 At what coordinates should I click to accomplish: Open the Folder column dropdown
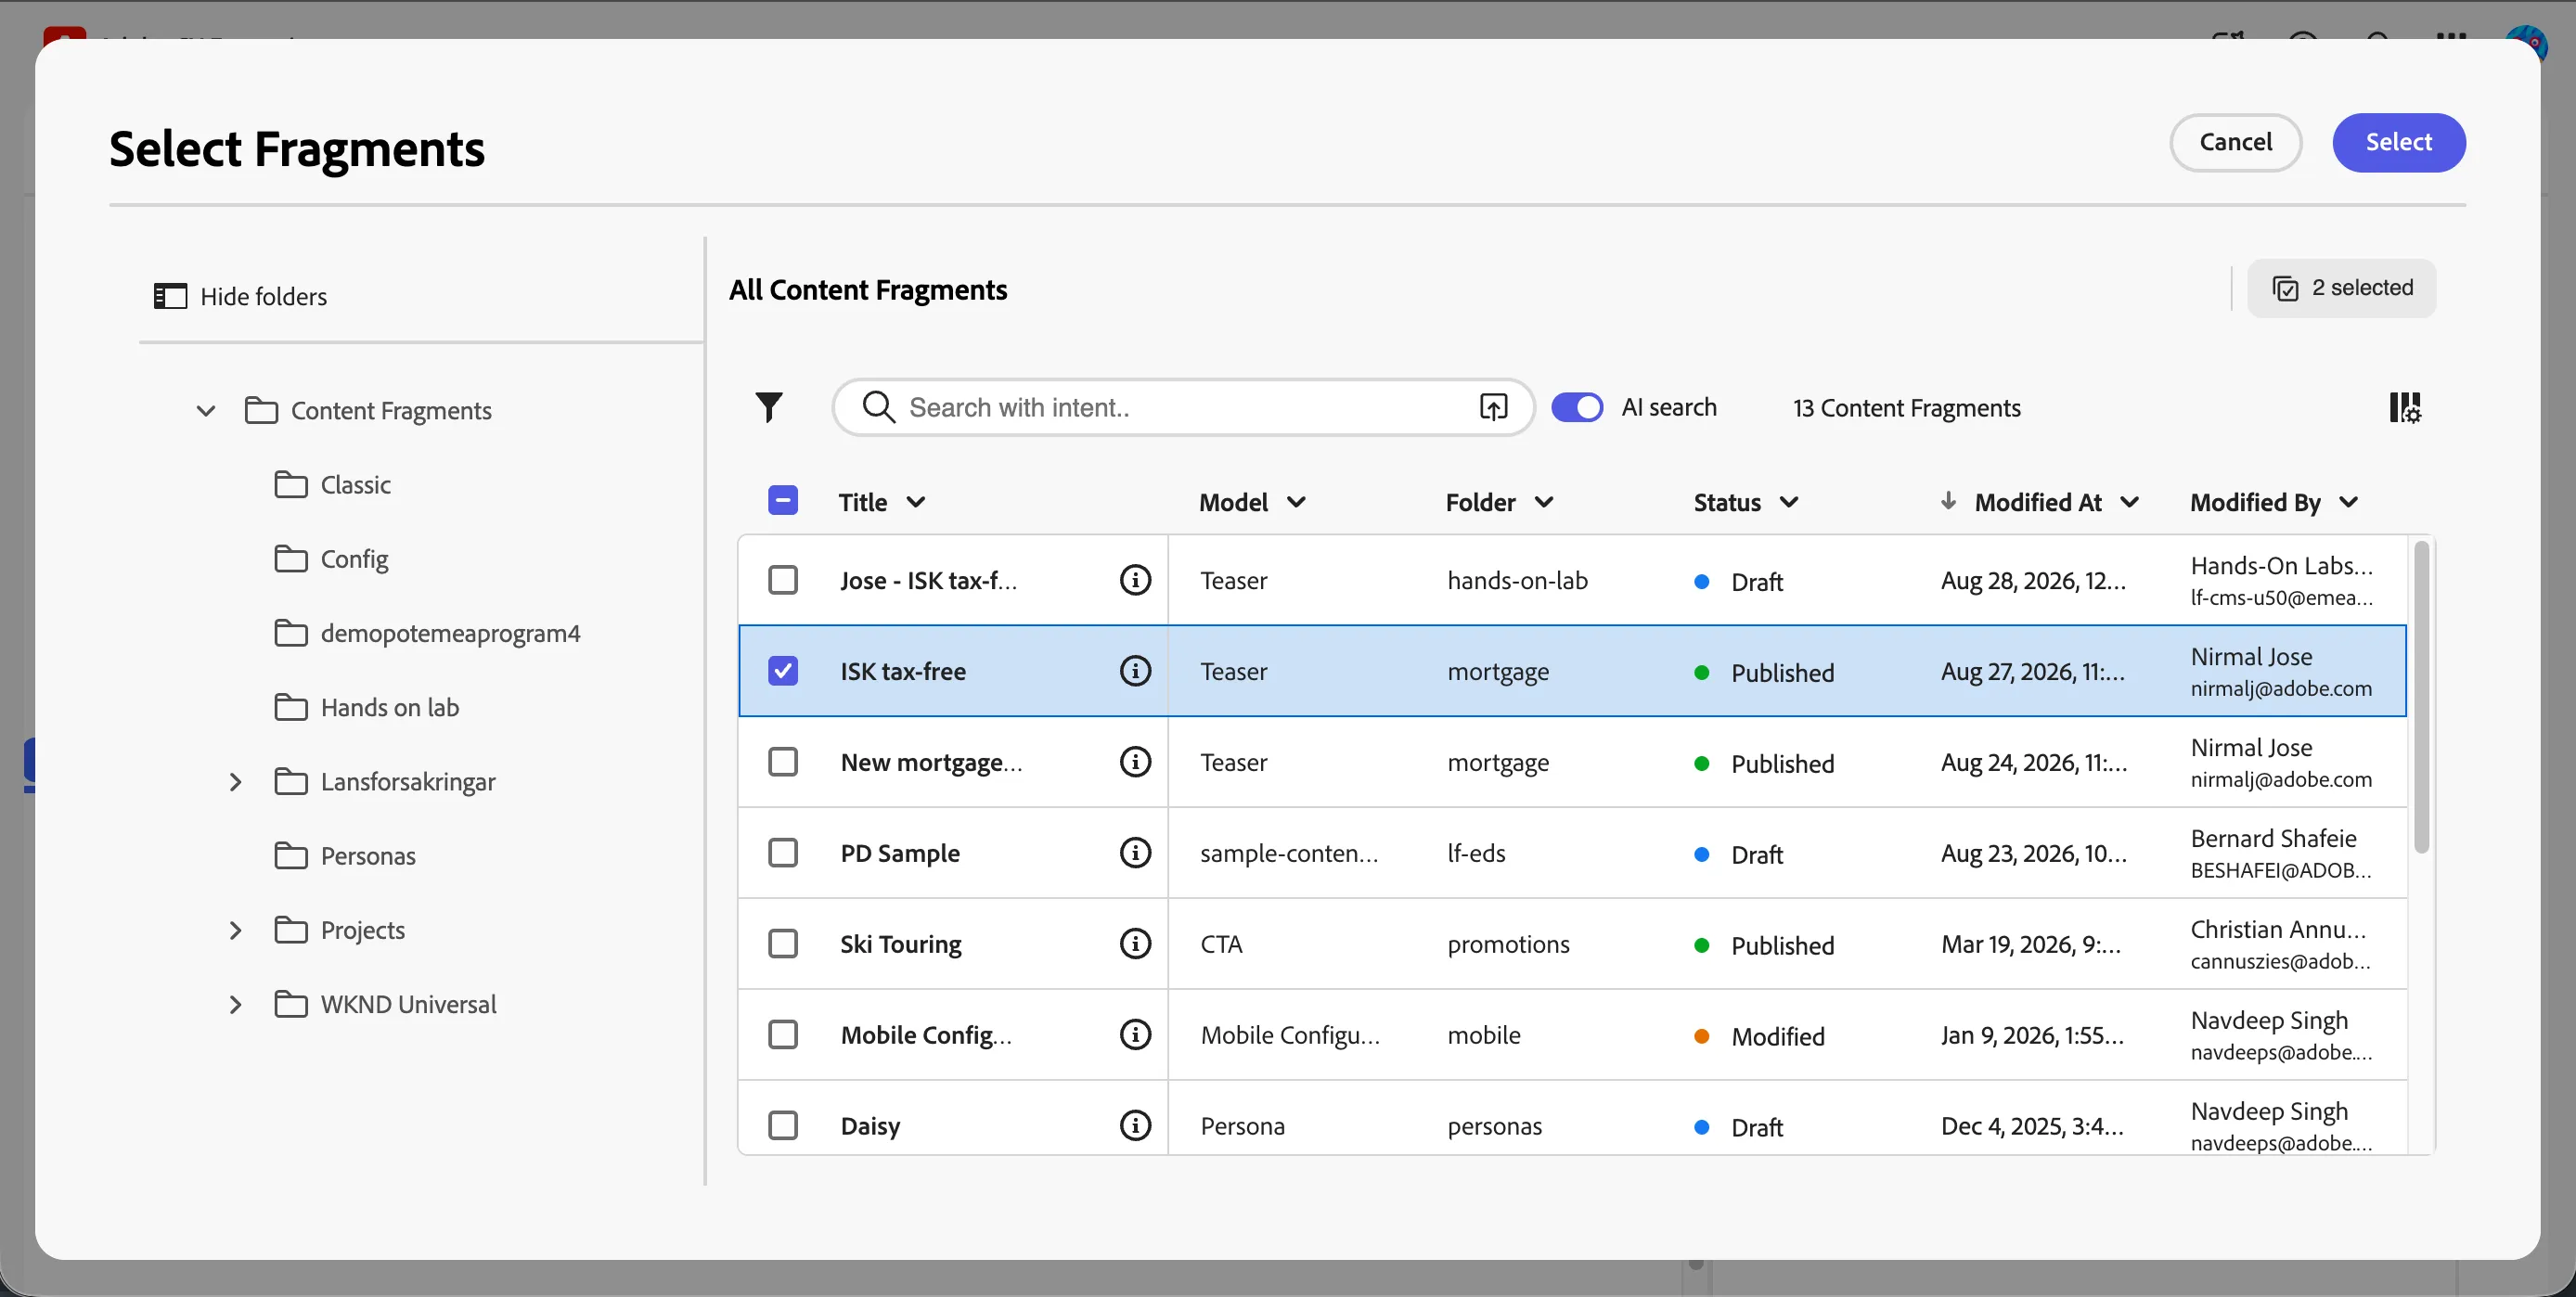[1544, 502]
